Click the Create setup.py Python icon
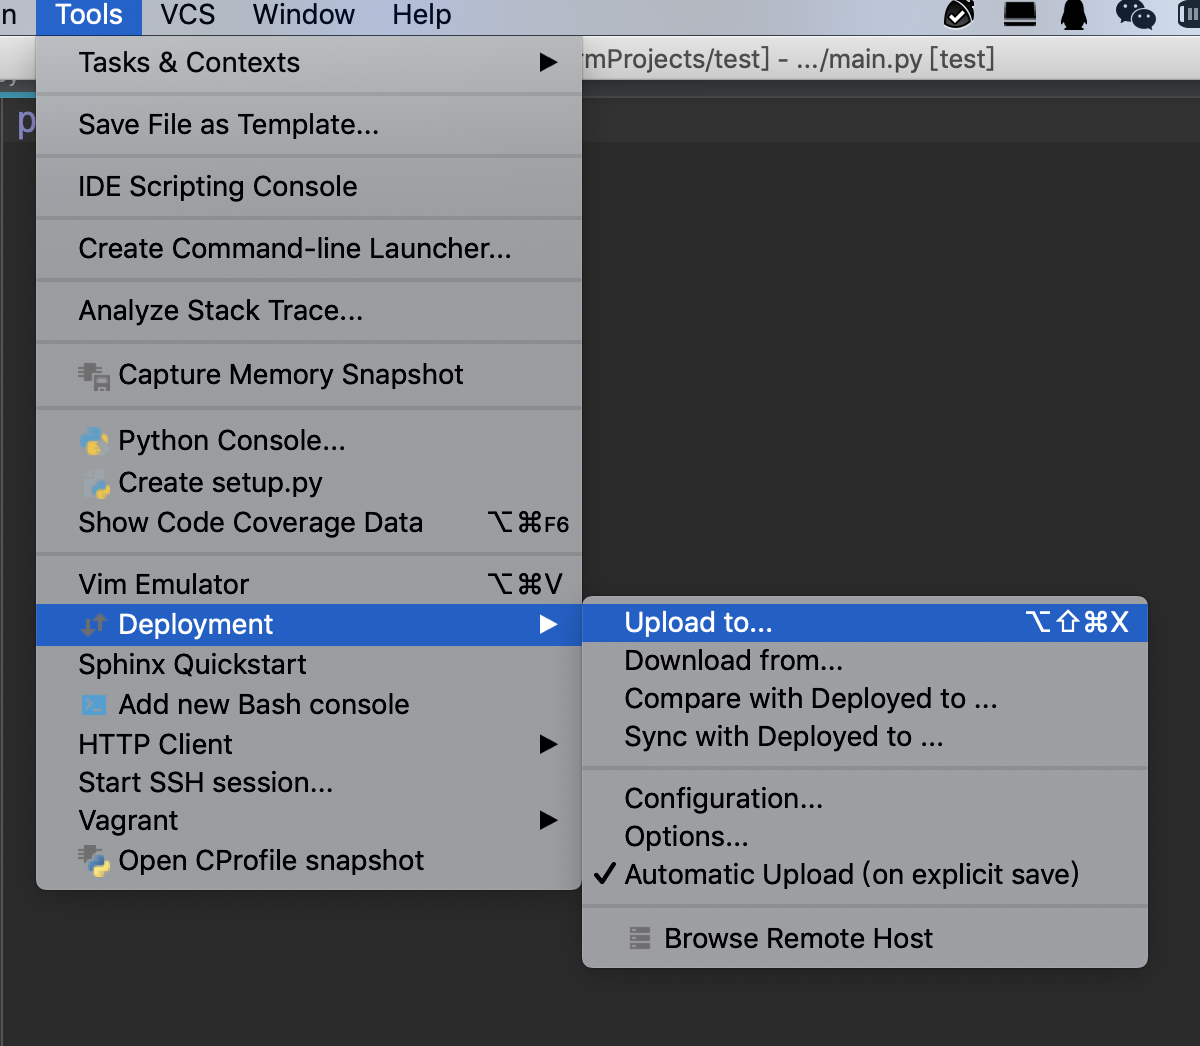Viewport: 1200px width, 1046px height. pos(95,481)
